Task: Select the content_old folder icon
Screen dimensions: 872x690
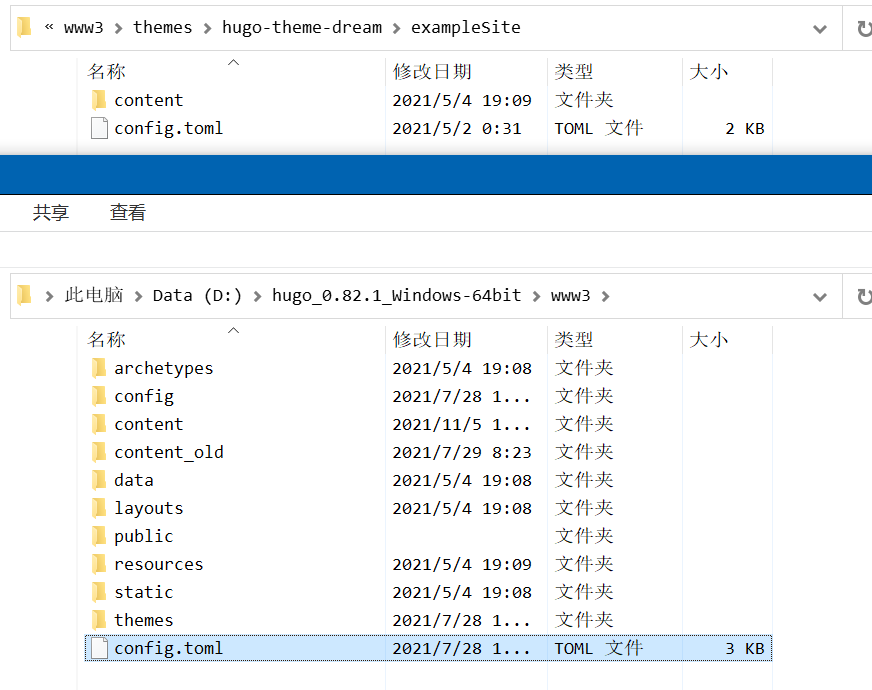Action: point(98,452)
